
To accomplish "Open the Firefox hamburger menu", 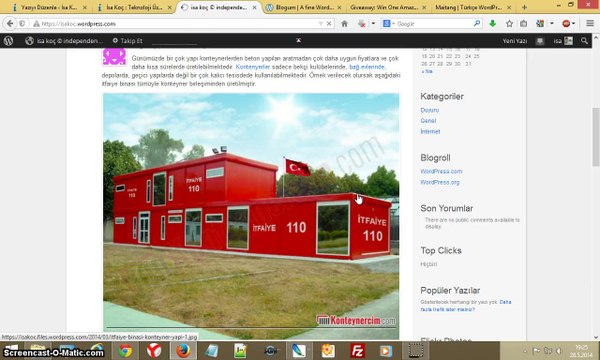I will 590,24.
